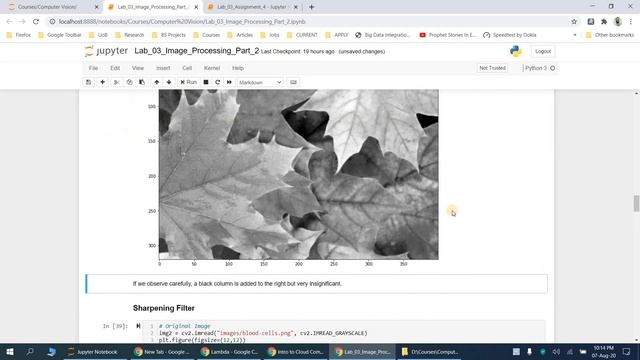Open the Chrome extensions puzzle icon
This screenshot has height=360, width=640.
pos(604,22)
